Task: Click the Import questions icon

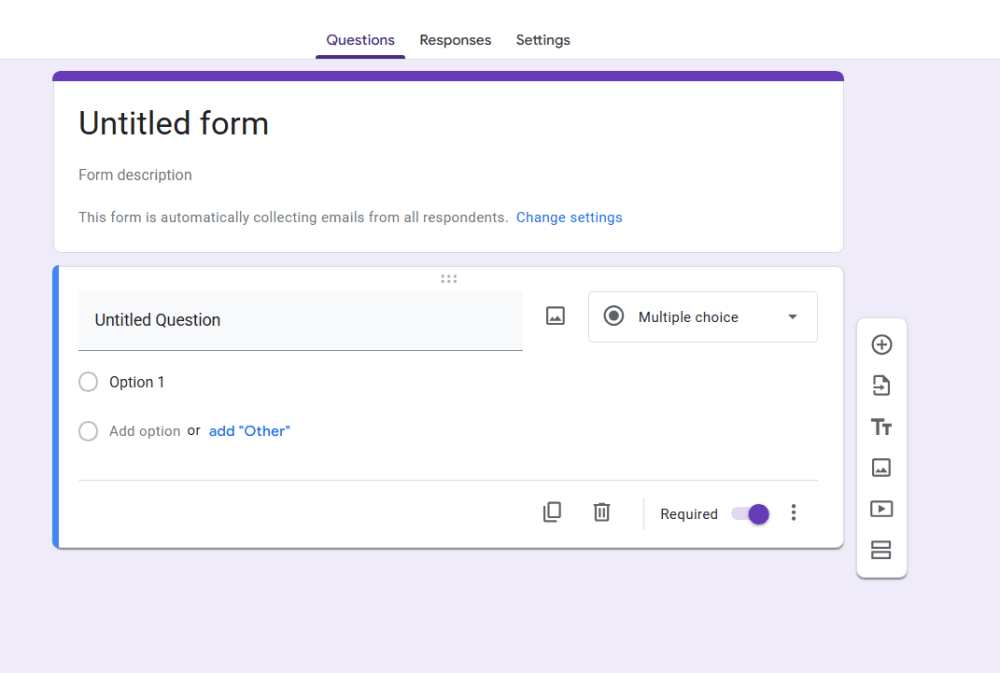Action: coord(881,386)
